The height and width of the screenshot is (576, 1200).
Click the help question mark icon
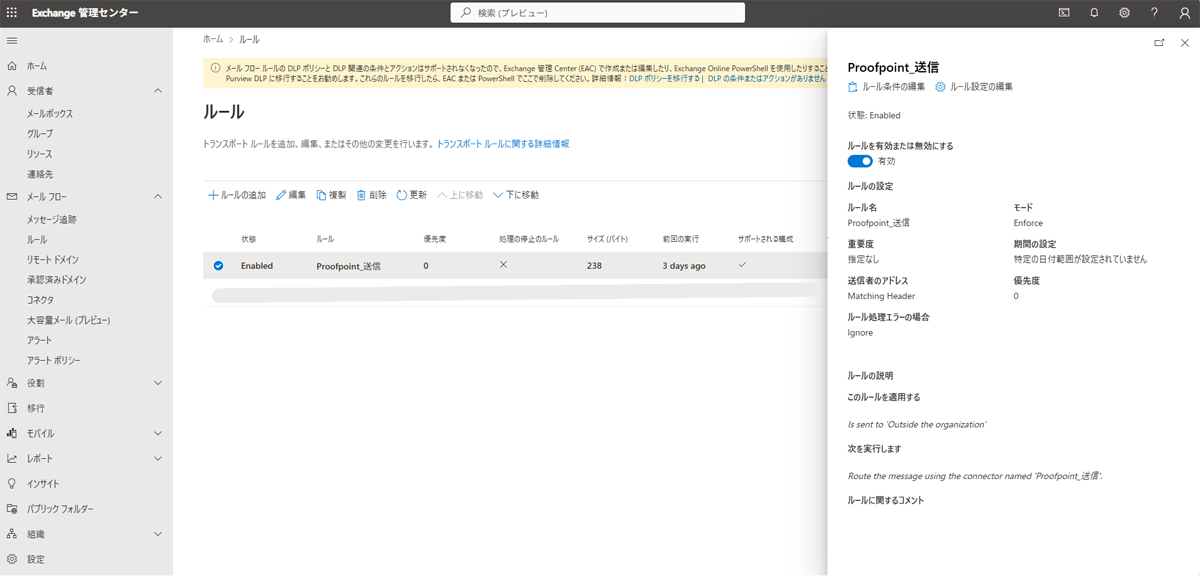(x=1154, y=13)
